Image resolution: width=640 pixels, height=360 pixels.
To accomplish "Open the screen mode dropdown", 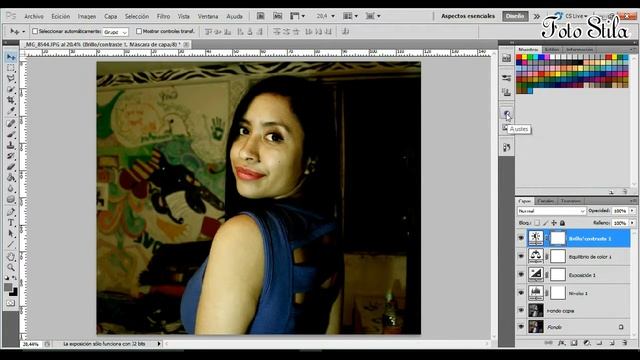I will (x=373, y=16).
